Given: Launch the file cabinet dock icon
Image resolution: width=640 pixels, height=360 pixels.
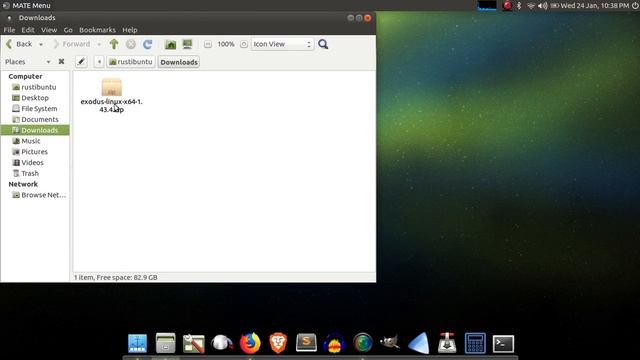Looking at the screenshot, I should (165, 343).
